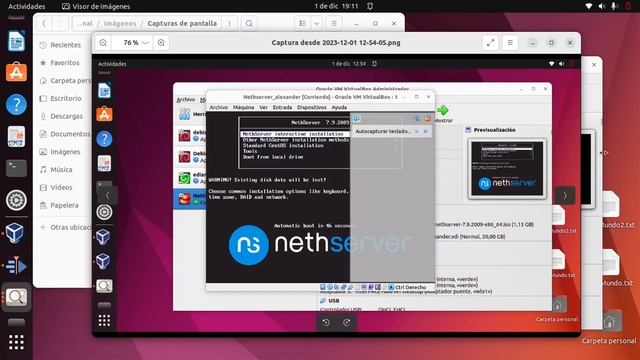Image resolution: width=640 pixels, height=360 pixels.
Task: Select Mundo2.txt file on the desktop
Action: [x=617, y=210]
